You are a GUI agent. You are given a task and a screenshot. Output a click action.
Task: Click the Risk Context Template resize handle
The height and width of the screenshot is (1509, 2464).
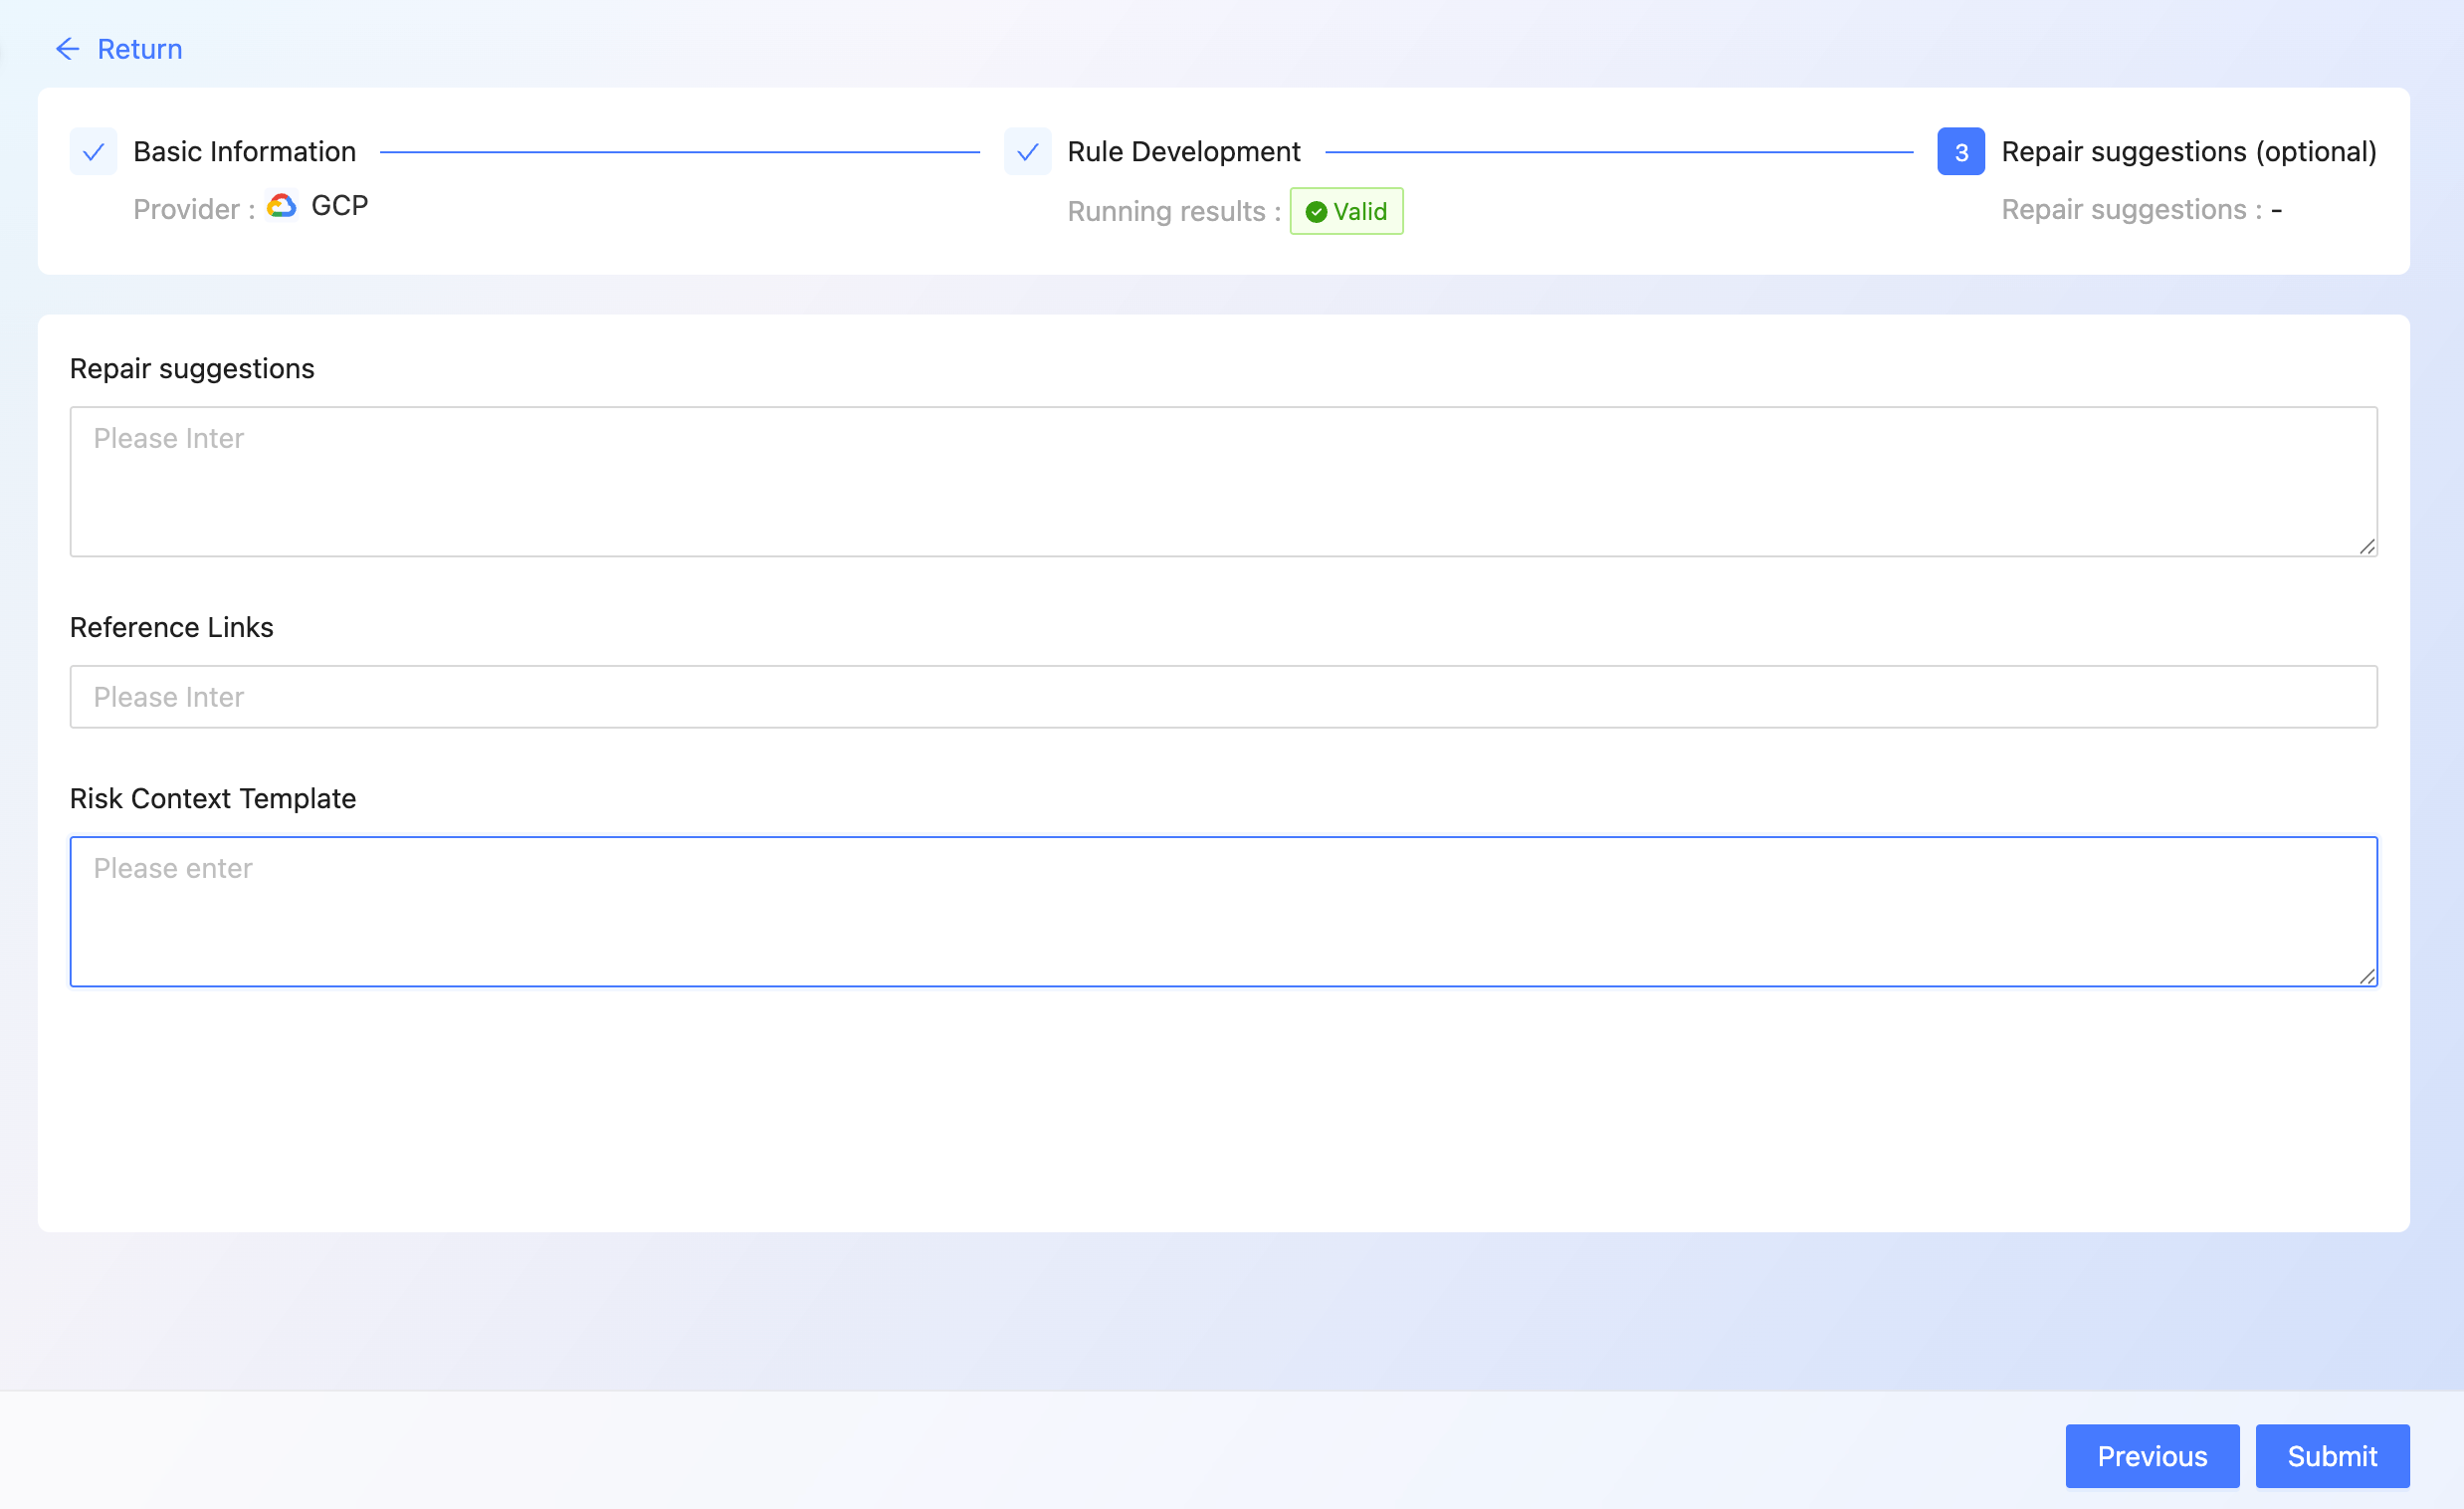(x=2367, y=976)
